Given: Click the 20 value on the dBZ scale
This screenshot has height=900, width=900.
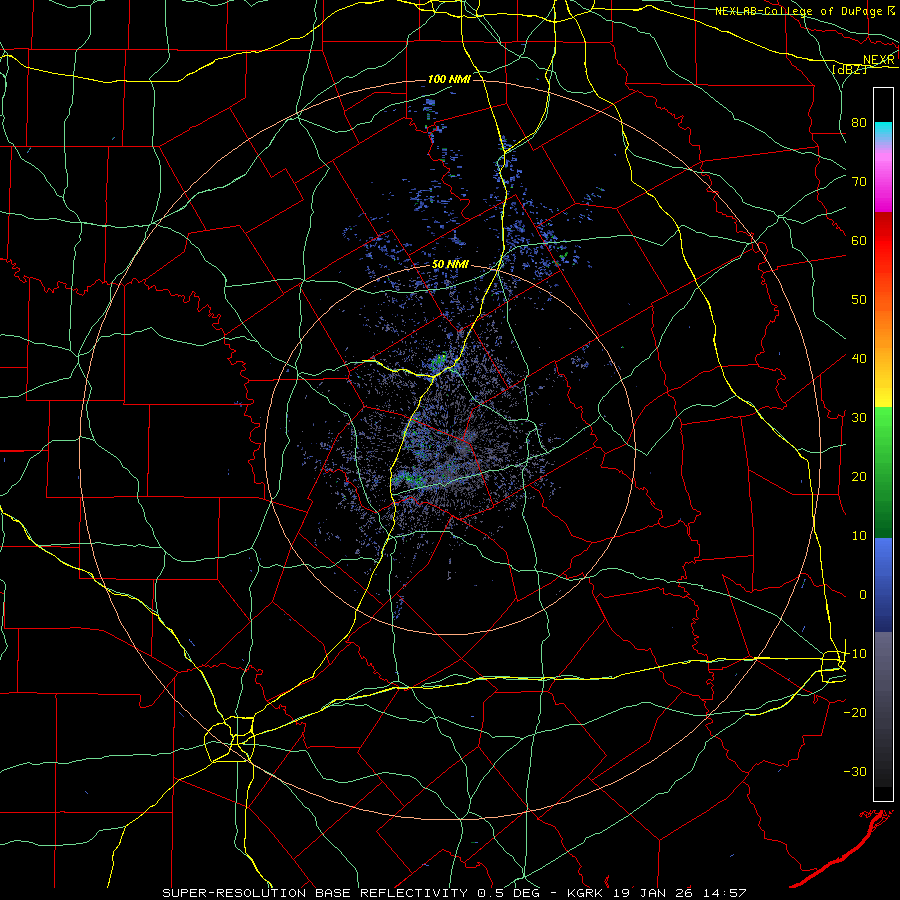Looking at the screenshot, I should pyautogui.click(x=859, y=476).
